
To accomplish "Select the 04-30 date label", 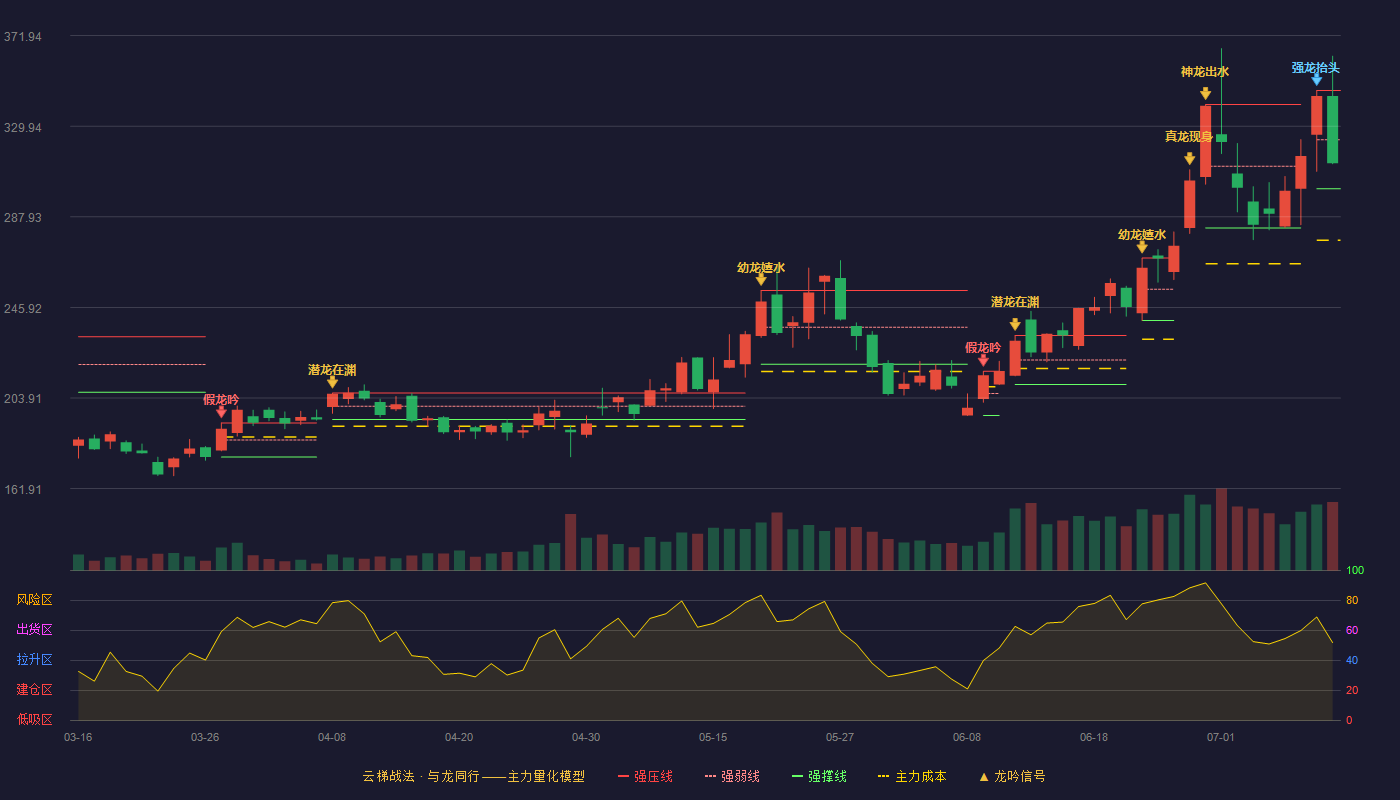I will pyautogui.click(x=586, y=737).
